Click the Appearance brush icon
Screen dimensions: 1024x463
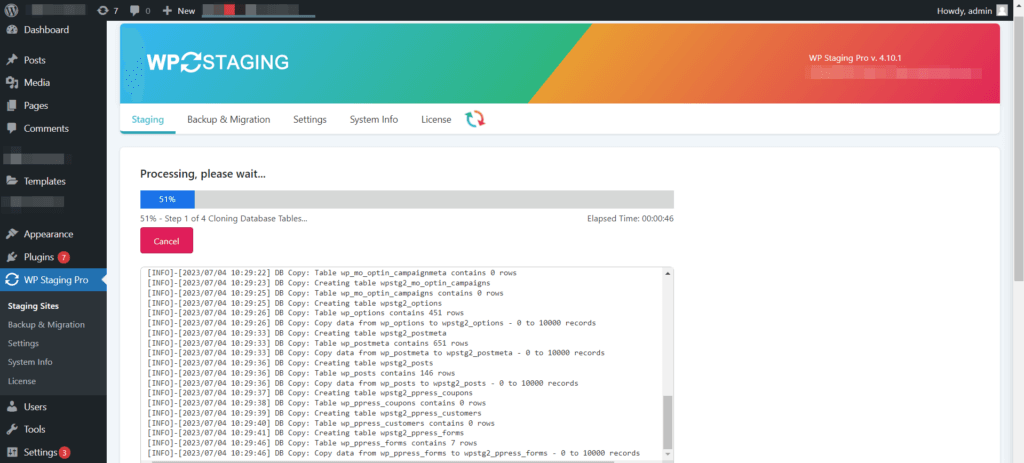(12, 234)
